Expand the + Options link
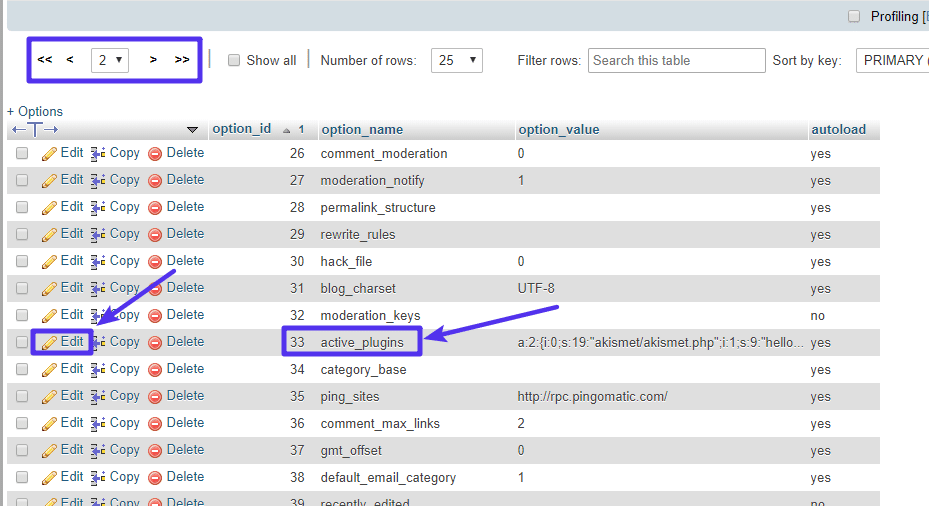929x506 pixels. click(35, 111)
